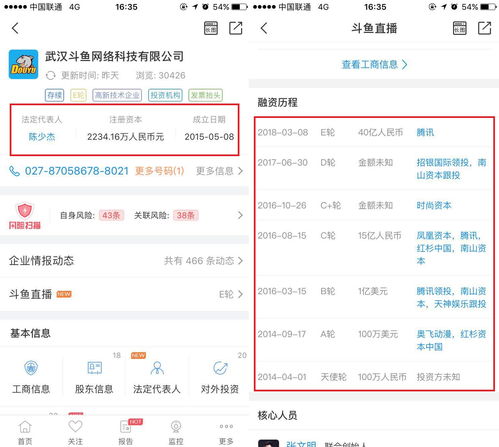This screenshot has height=447, width=499.
Task: Expand 更多信息 next to the phone number
Action: (x=219, y=171)
